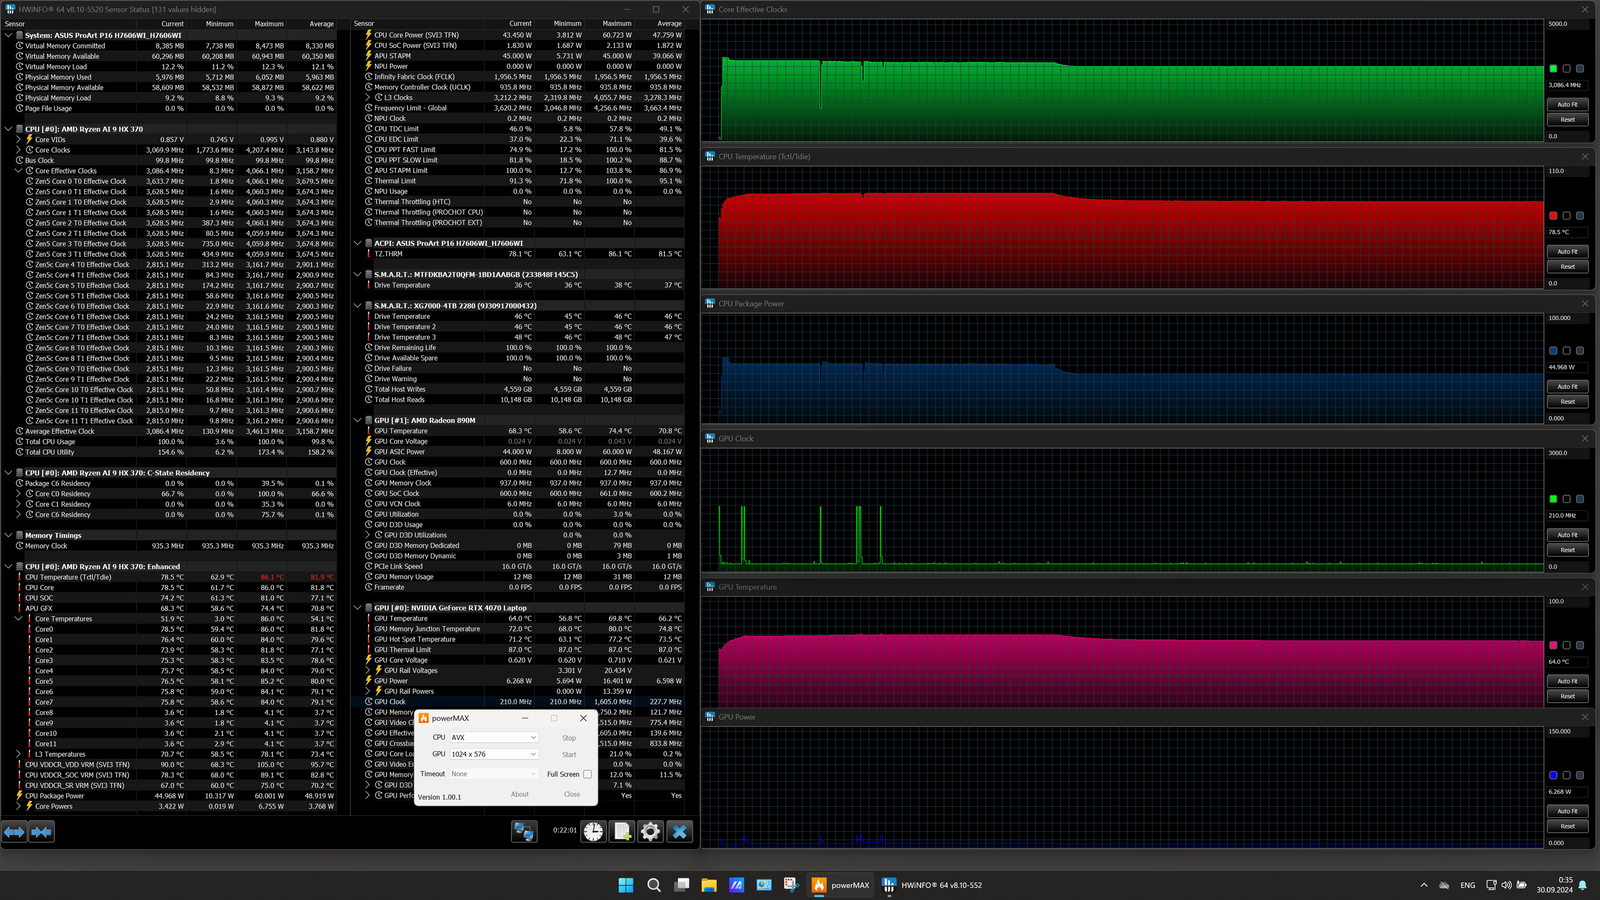Close the CPU Package Power graph panel
The image size is (1600, 900).
tap(1585, 303)
